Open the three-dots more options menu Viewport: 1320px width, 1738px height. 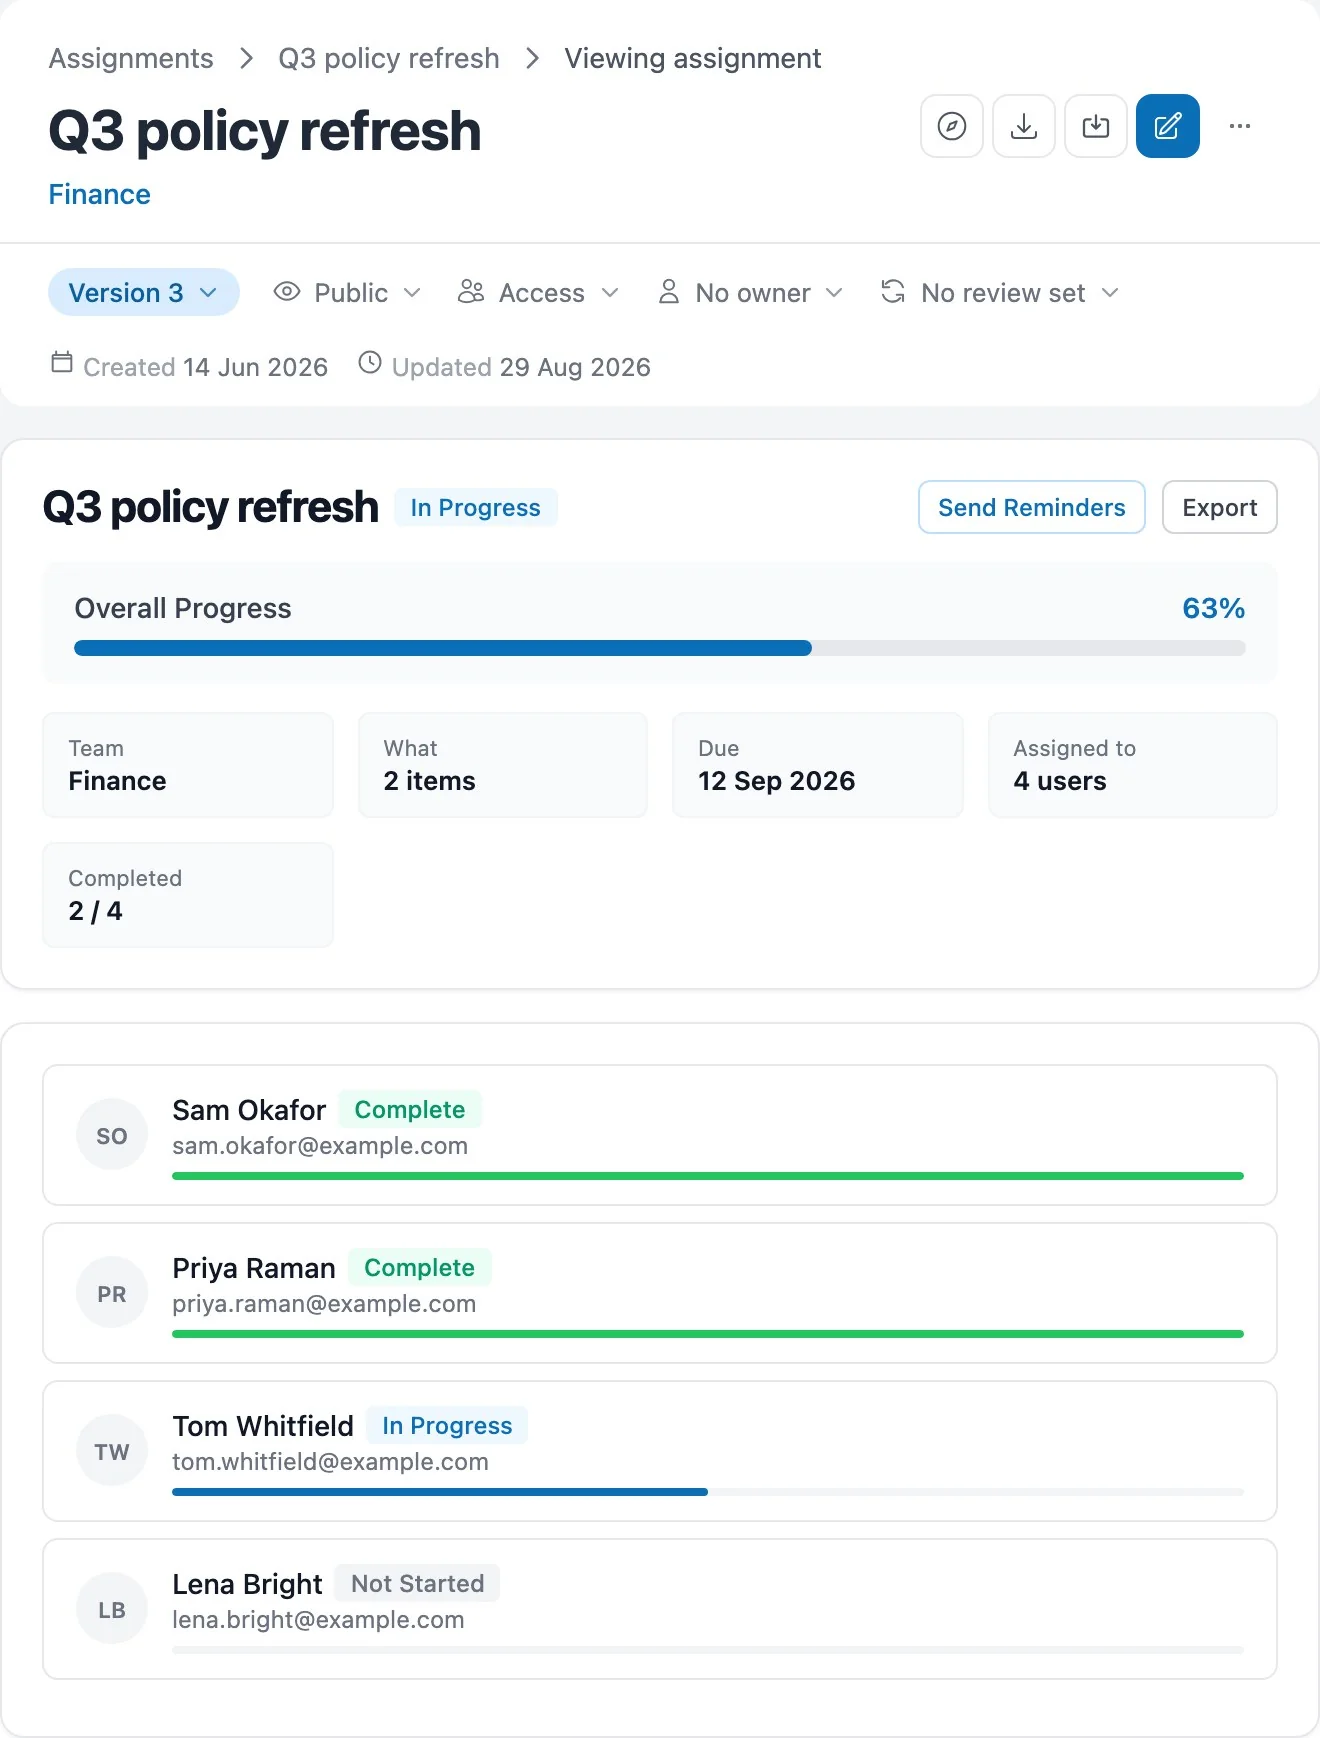click(x=1240, y=126)
